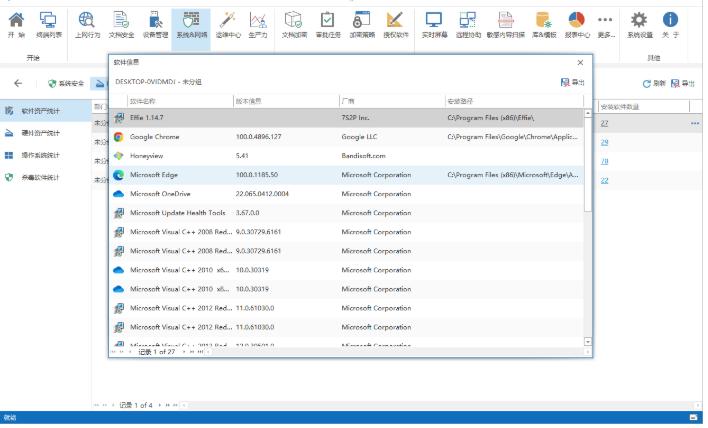
Task: Click the back arrow button
Action: (18, 83)
